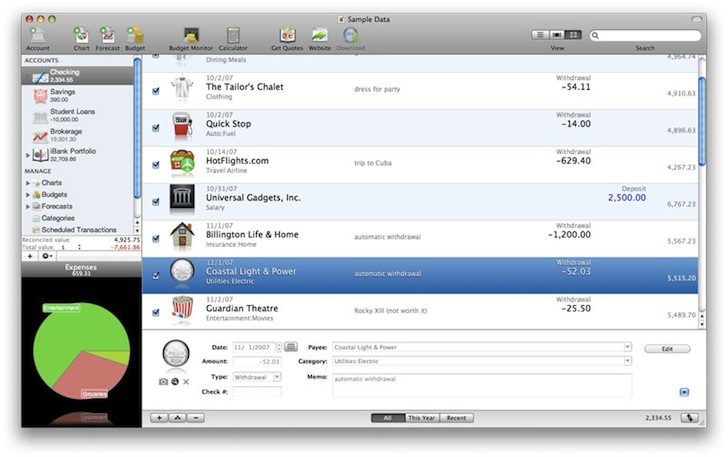Image resolution: width=728 pixels, height=457 pixels.
Task: Click the reconcile icon at bottom right
Action: 690,418
